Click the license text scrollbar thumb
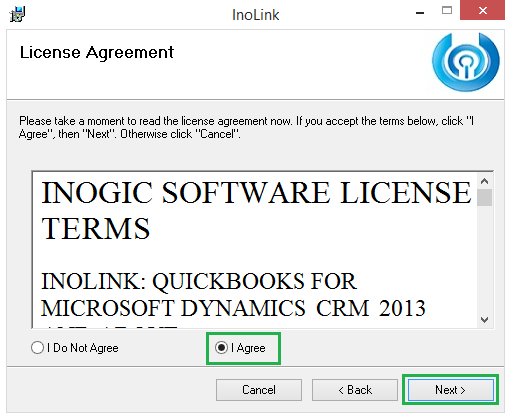 coord(484,197)
